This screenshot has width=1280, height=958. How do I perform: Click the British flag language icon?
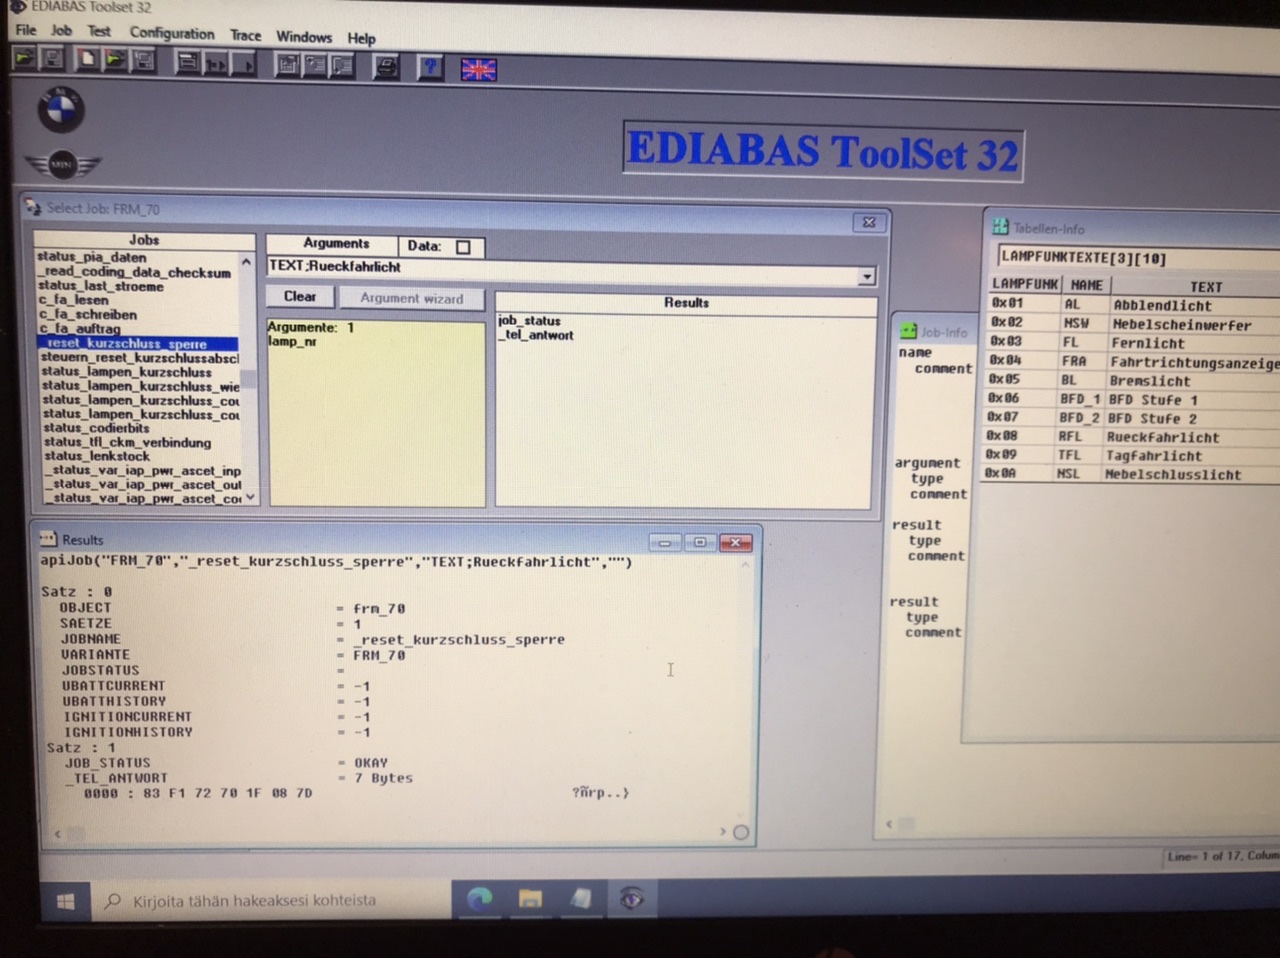[x=478, y=69]
